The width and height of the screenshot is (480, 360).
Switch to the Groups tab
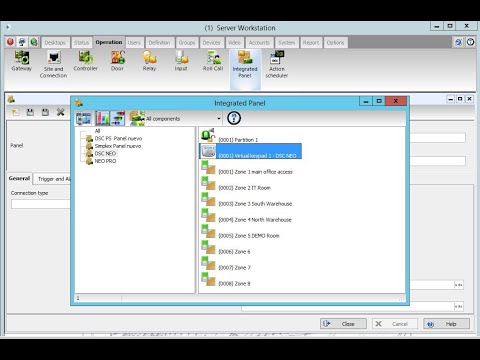click(187, 43)
